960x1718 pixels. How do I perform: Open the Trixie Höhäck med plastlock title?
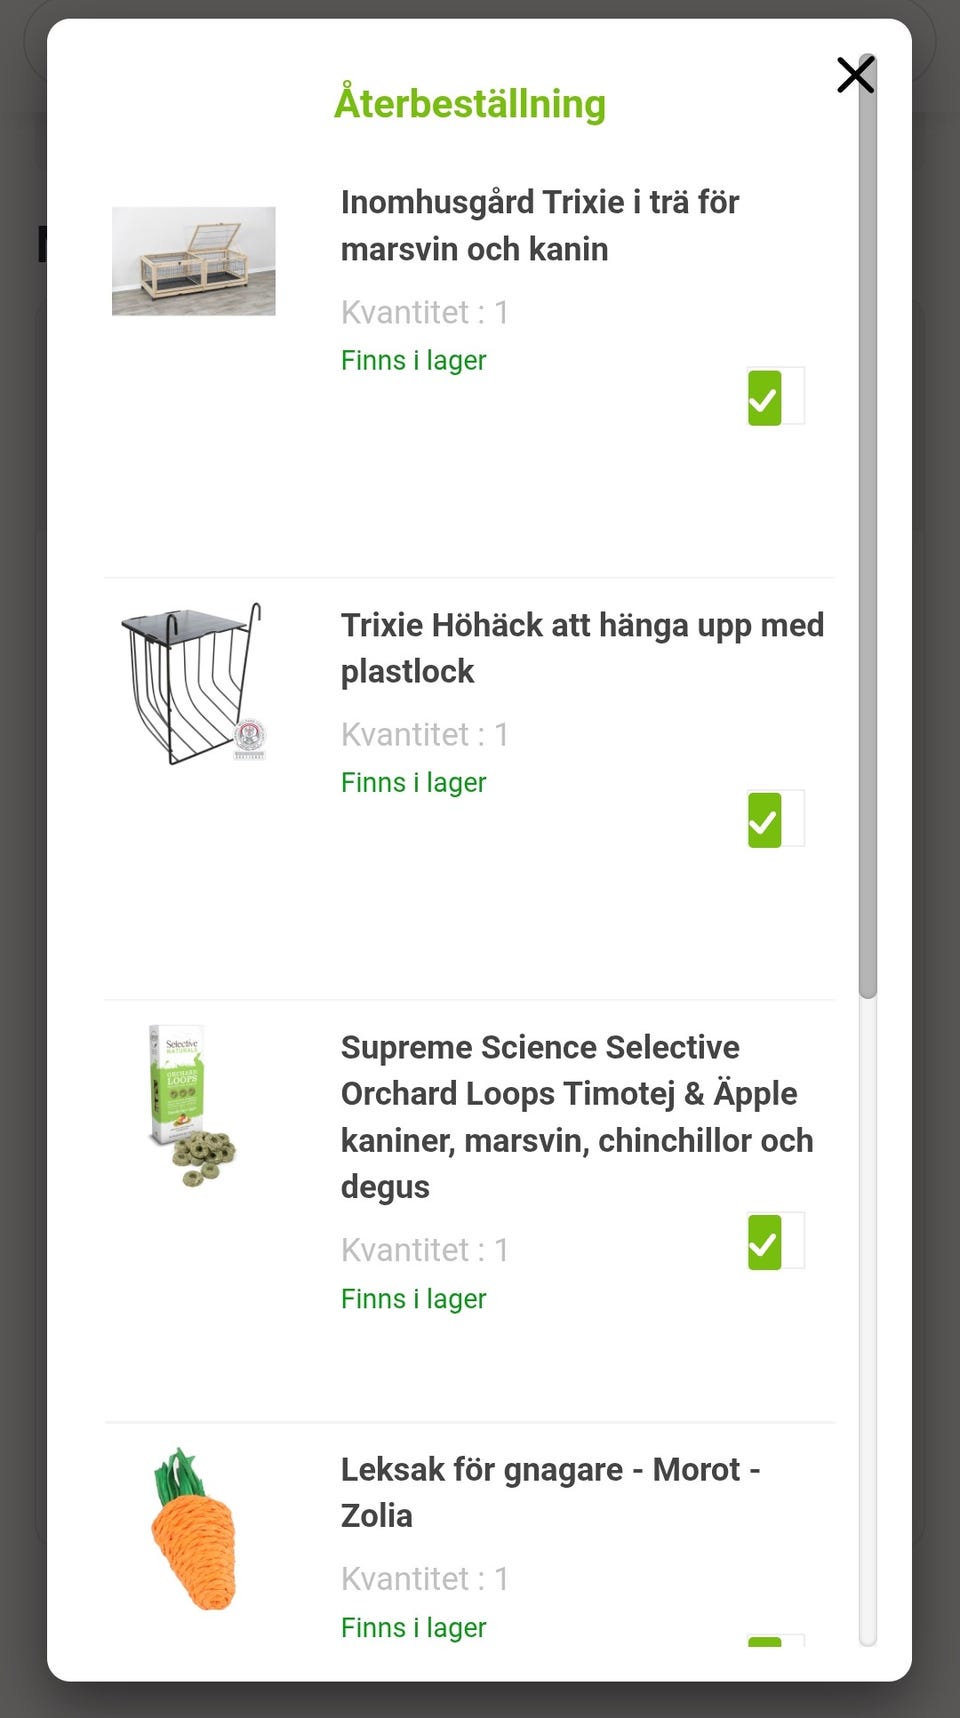tap(582, 648)
